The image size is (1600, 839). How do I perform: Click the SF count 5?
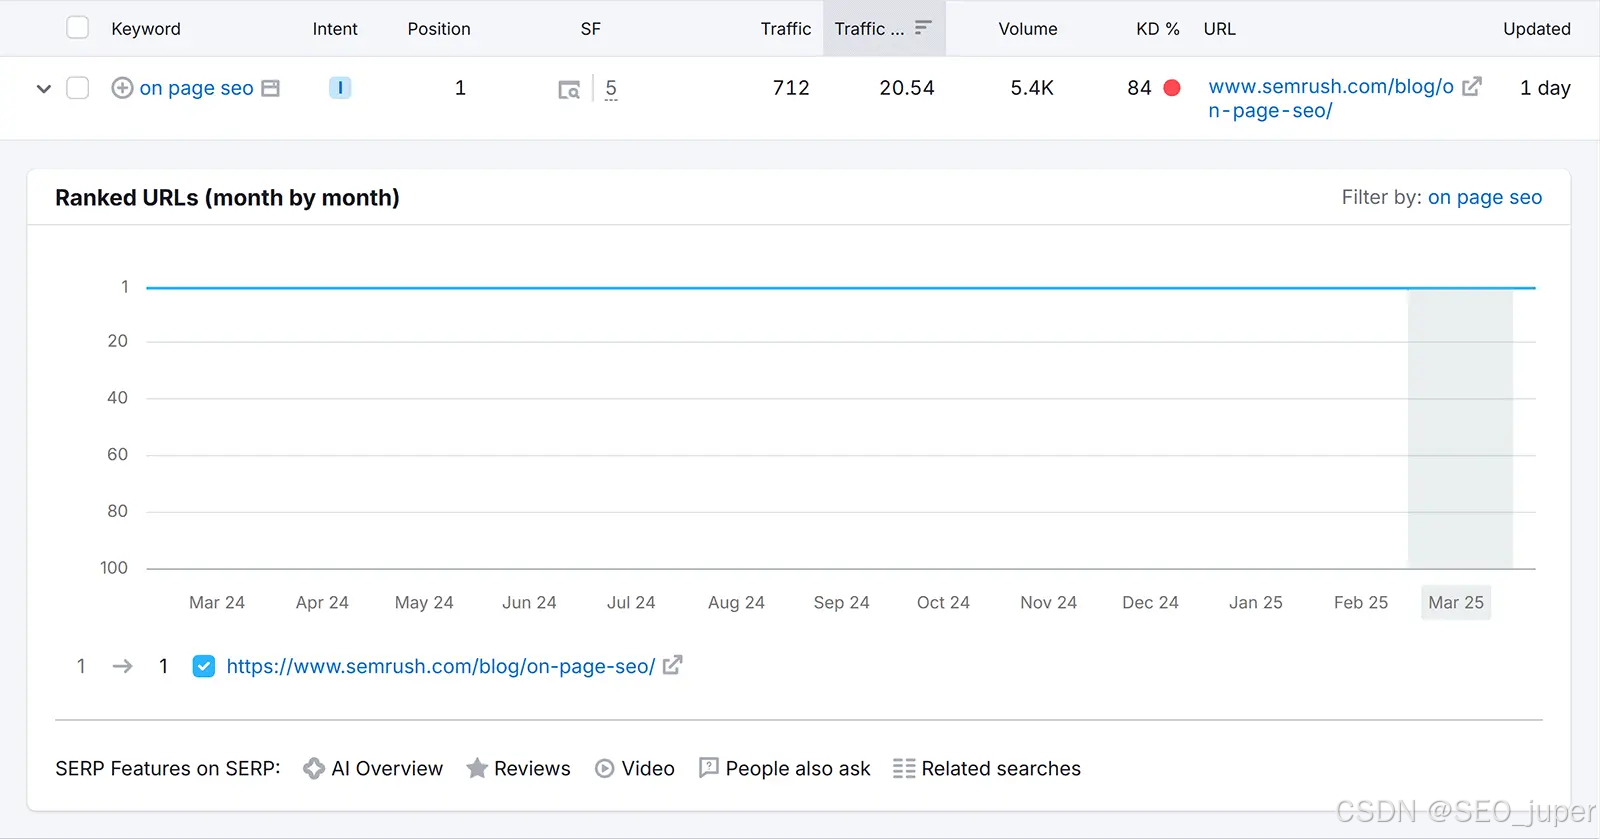611,88
